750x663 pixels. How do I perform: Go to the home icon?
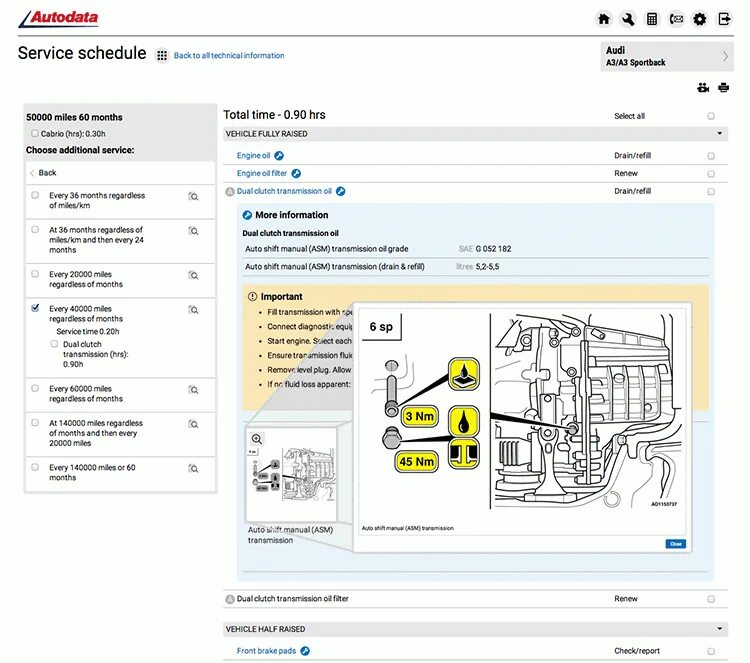click(604, 19)
